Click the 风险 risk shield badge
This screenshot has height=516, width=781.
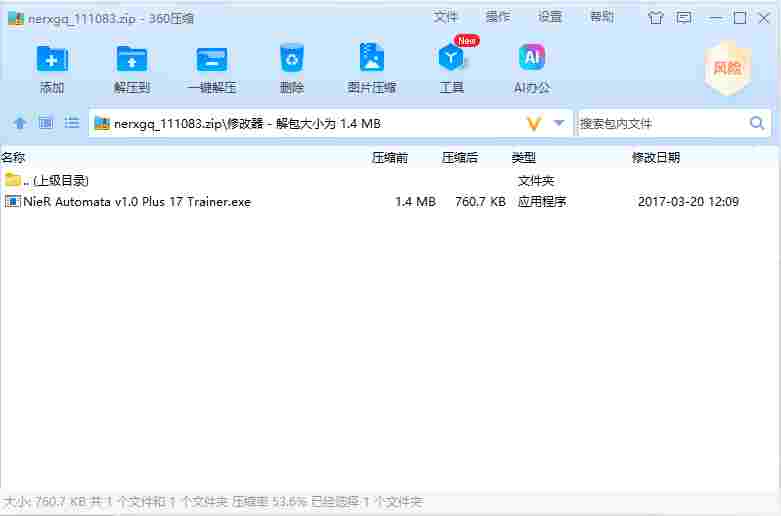pyautogui.click(x=727, y=68)
